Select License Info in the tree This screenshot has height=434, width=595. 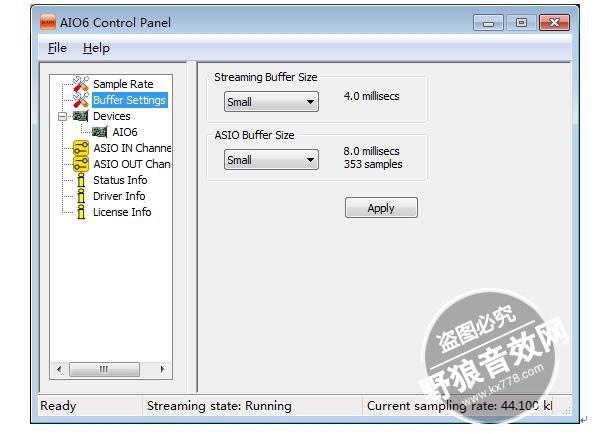tap(122, 212)
